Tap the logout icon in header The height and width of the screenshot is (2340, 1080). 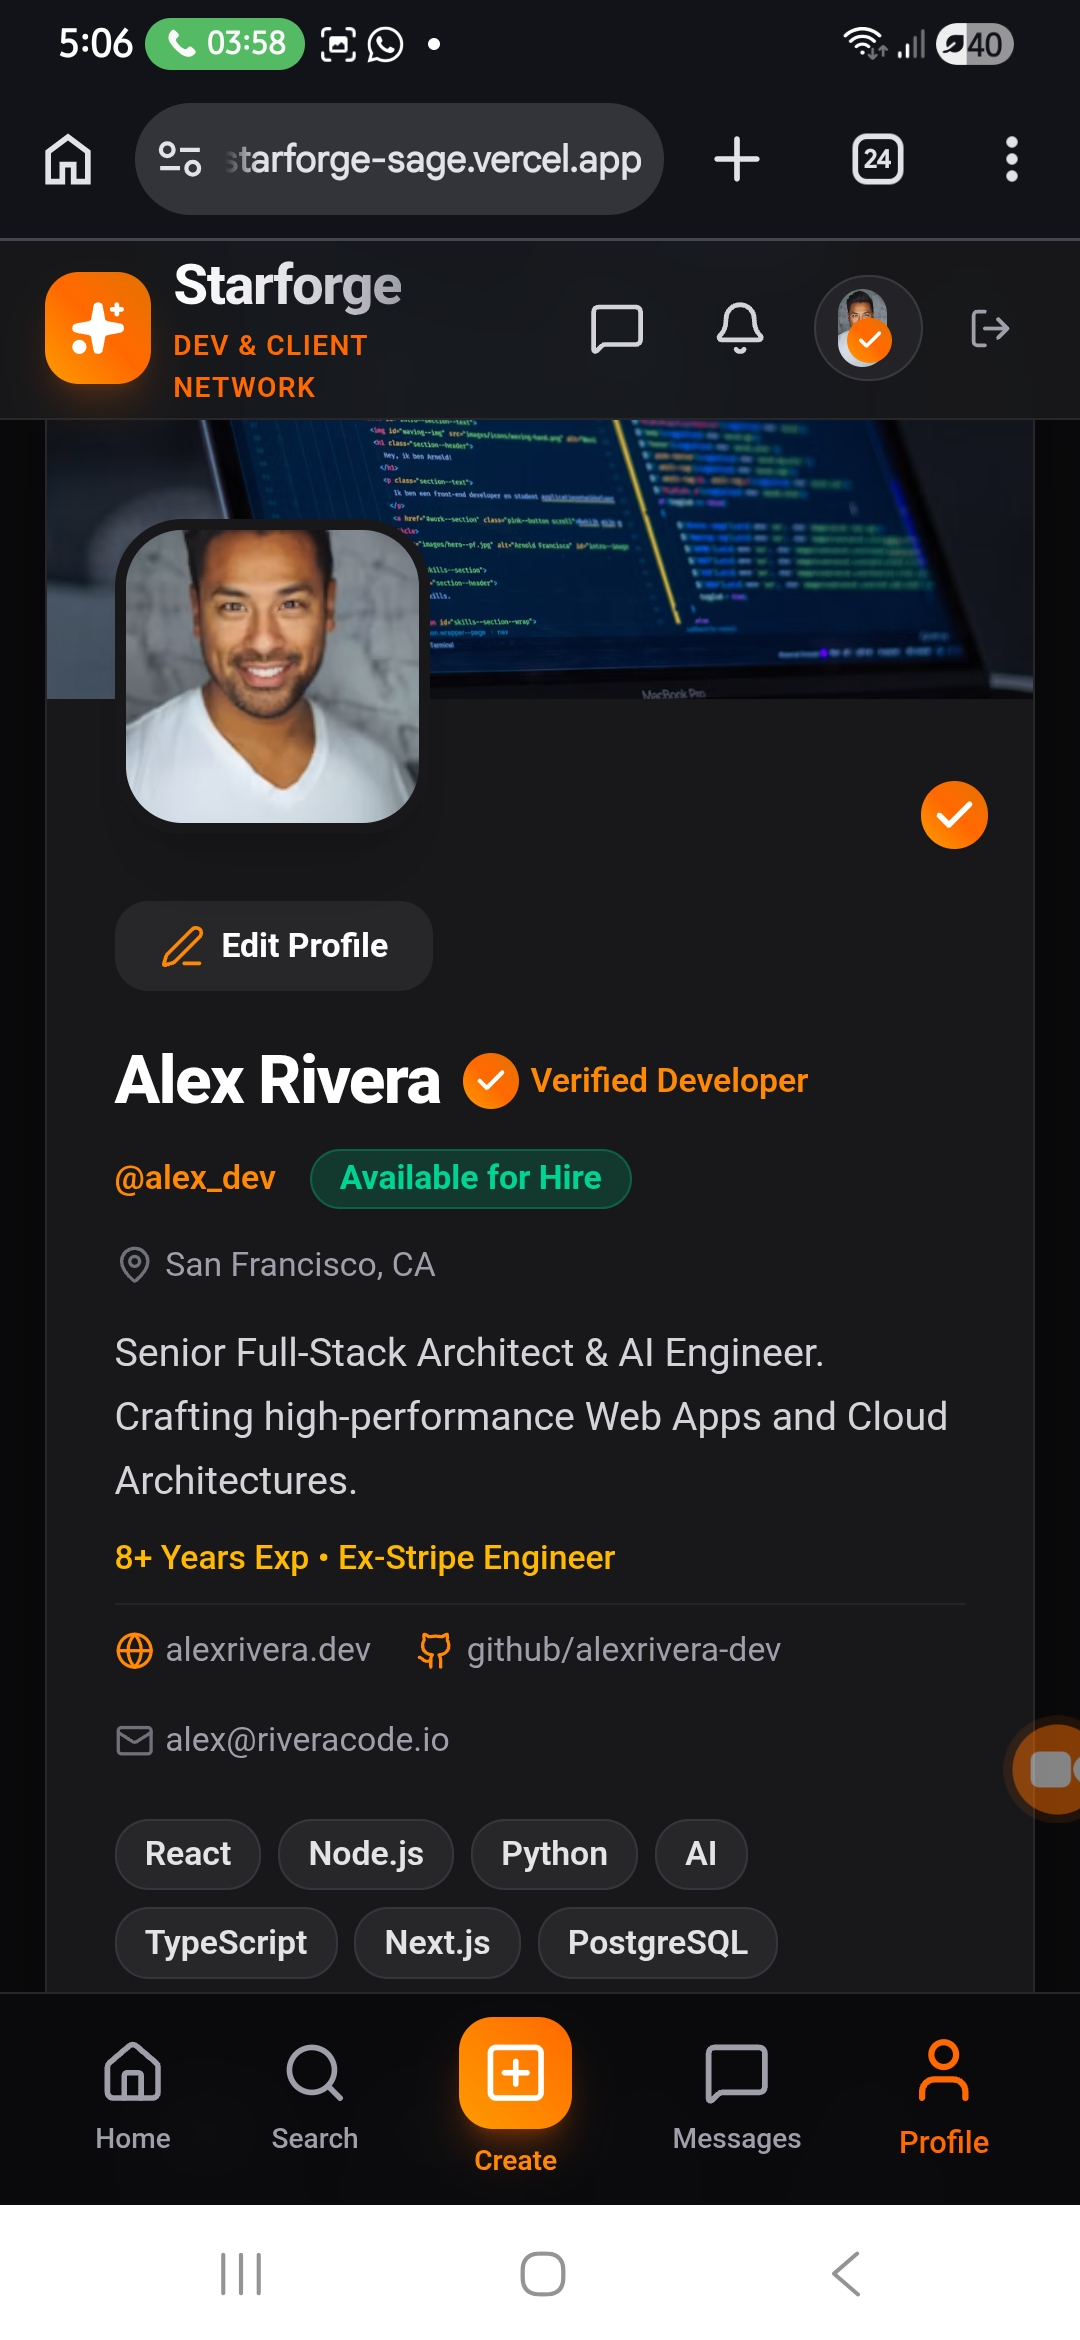(990, 328)
